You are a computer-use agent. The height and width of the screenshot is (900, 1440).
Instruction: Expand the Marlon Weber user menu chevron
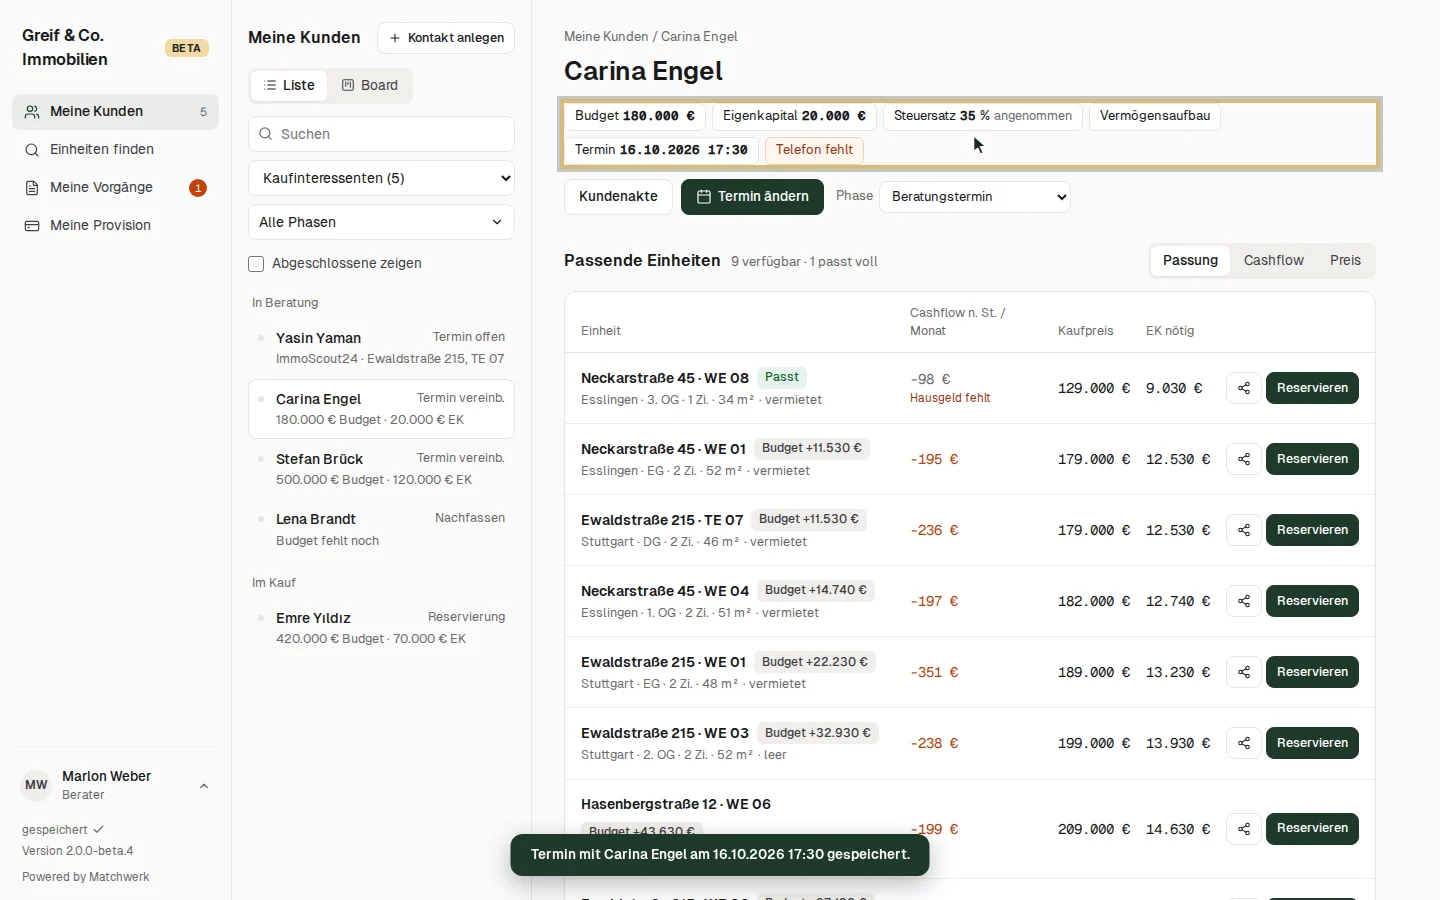tap(204, 786)
